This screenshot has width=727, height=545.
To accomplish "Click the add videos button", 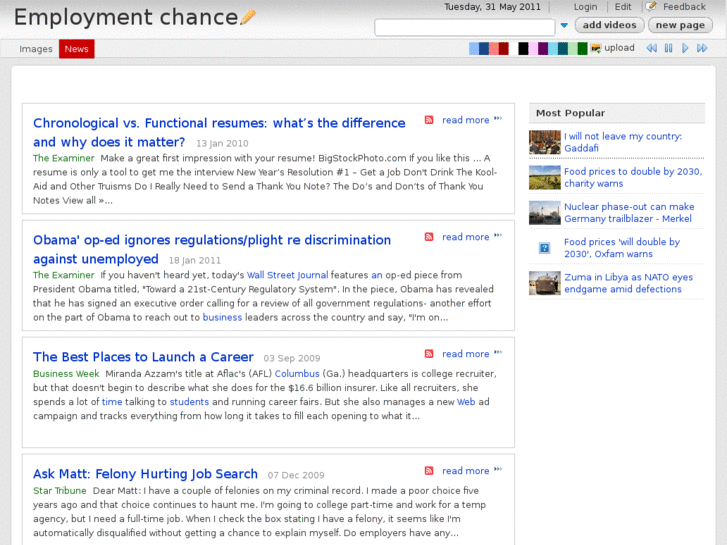I will (x=609, y=25).
